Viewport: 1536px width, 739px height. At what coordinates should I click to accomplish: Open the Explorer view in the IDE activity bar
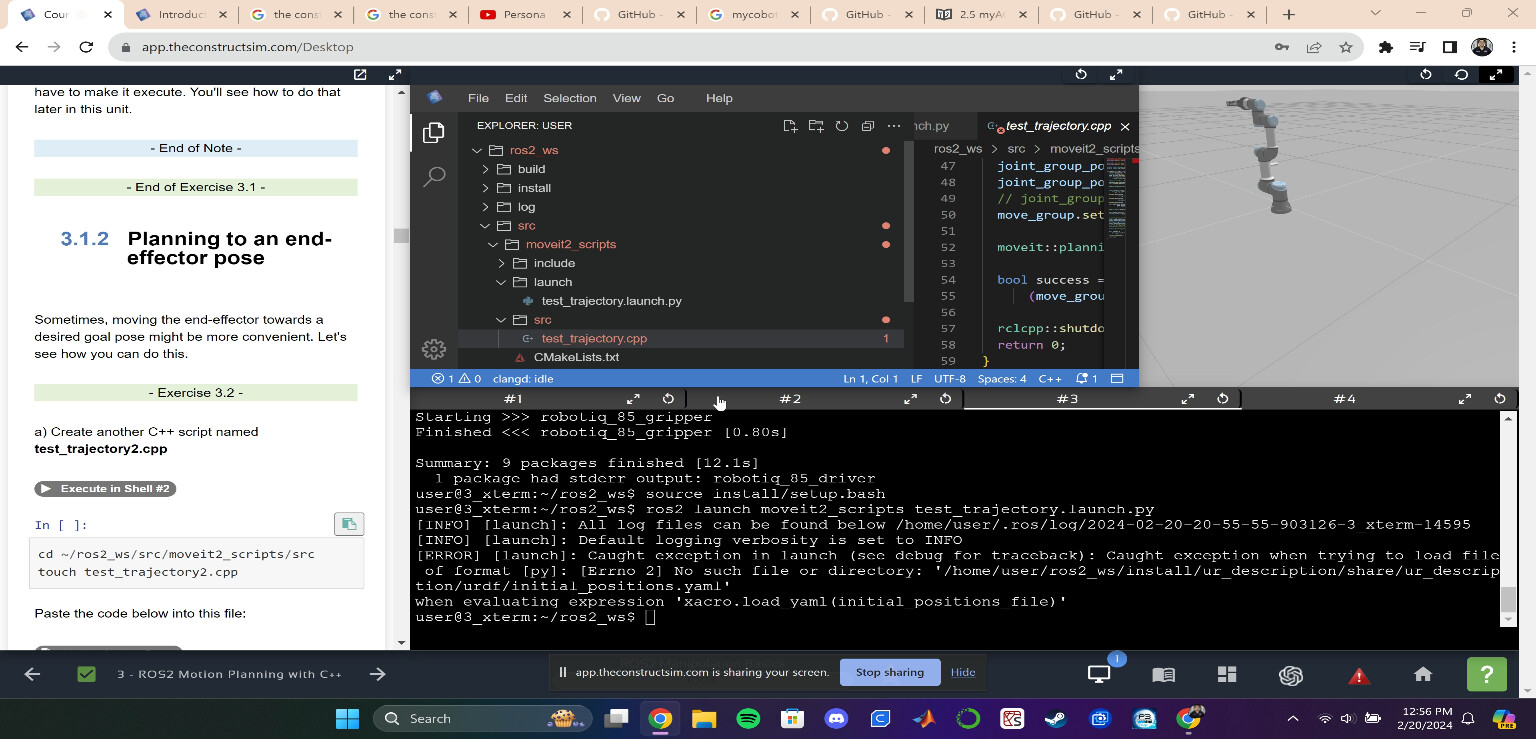tap(433, 133)
